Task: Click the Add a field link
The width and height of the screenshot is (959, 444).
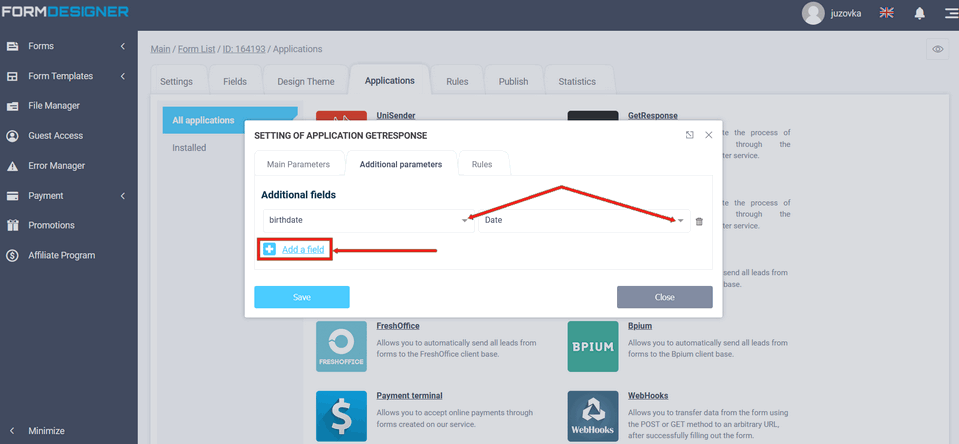Action: coord(302,249)
